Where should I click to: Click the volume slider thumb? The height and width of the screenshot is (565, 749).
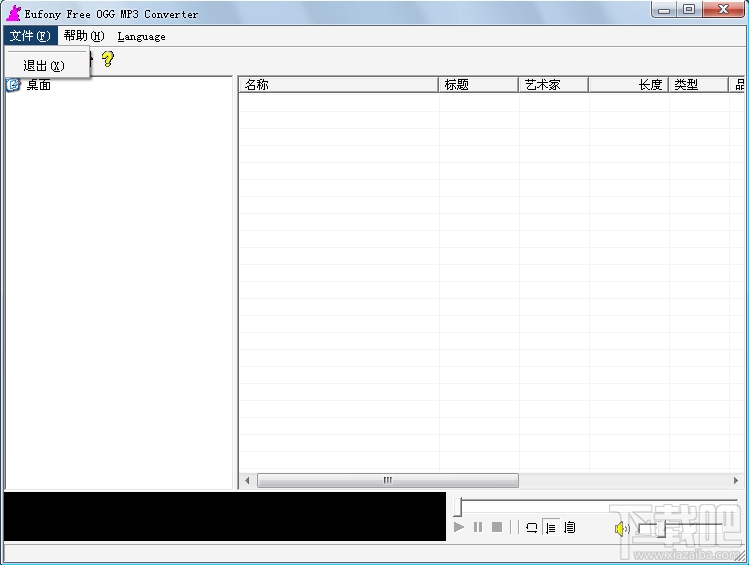pyautogui.click(x=662, y=528)
